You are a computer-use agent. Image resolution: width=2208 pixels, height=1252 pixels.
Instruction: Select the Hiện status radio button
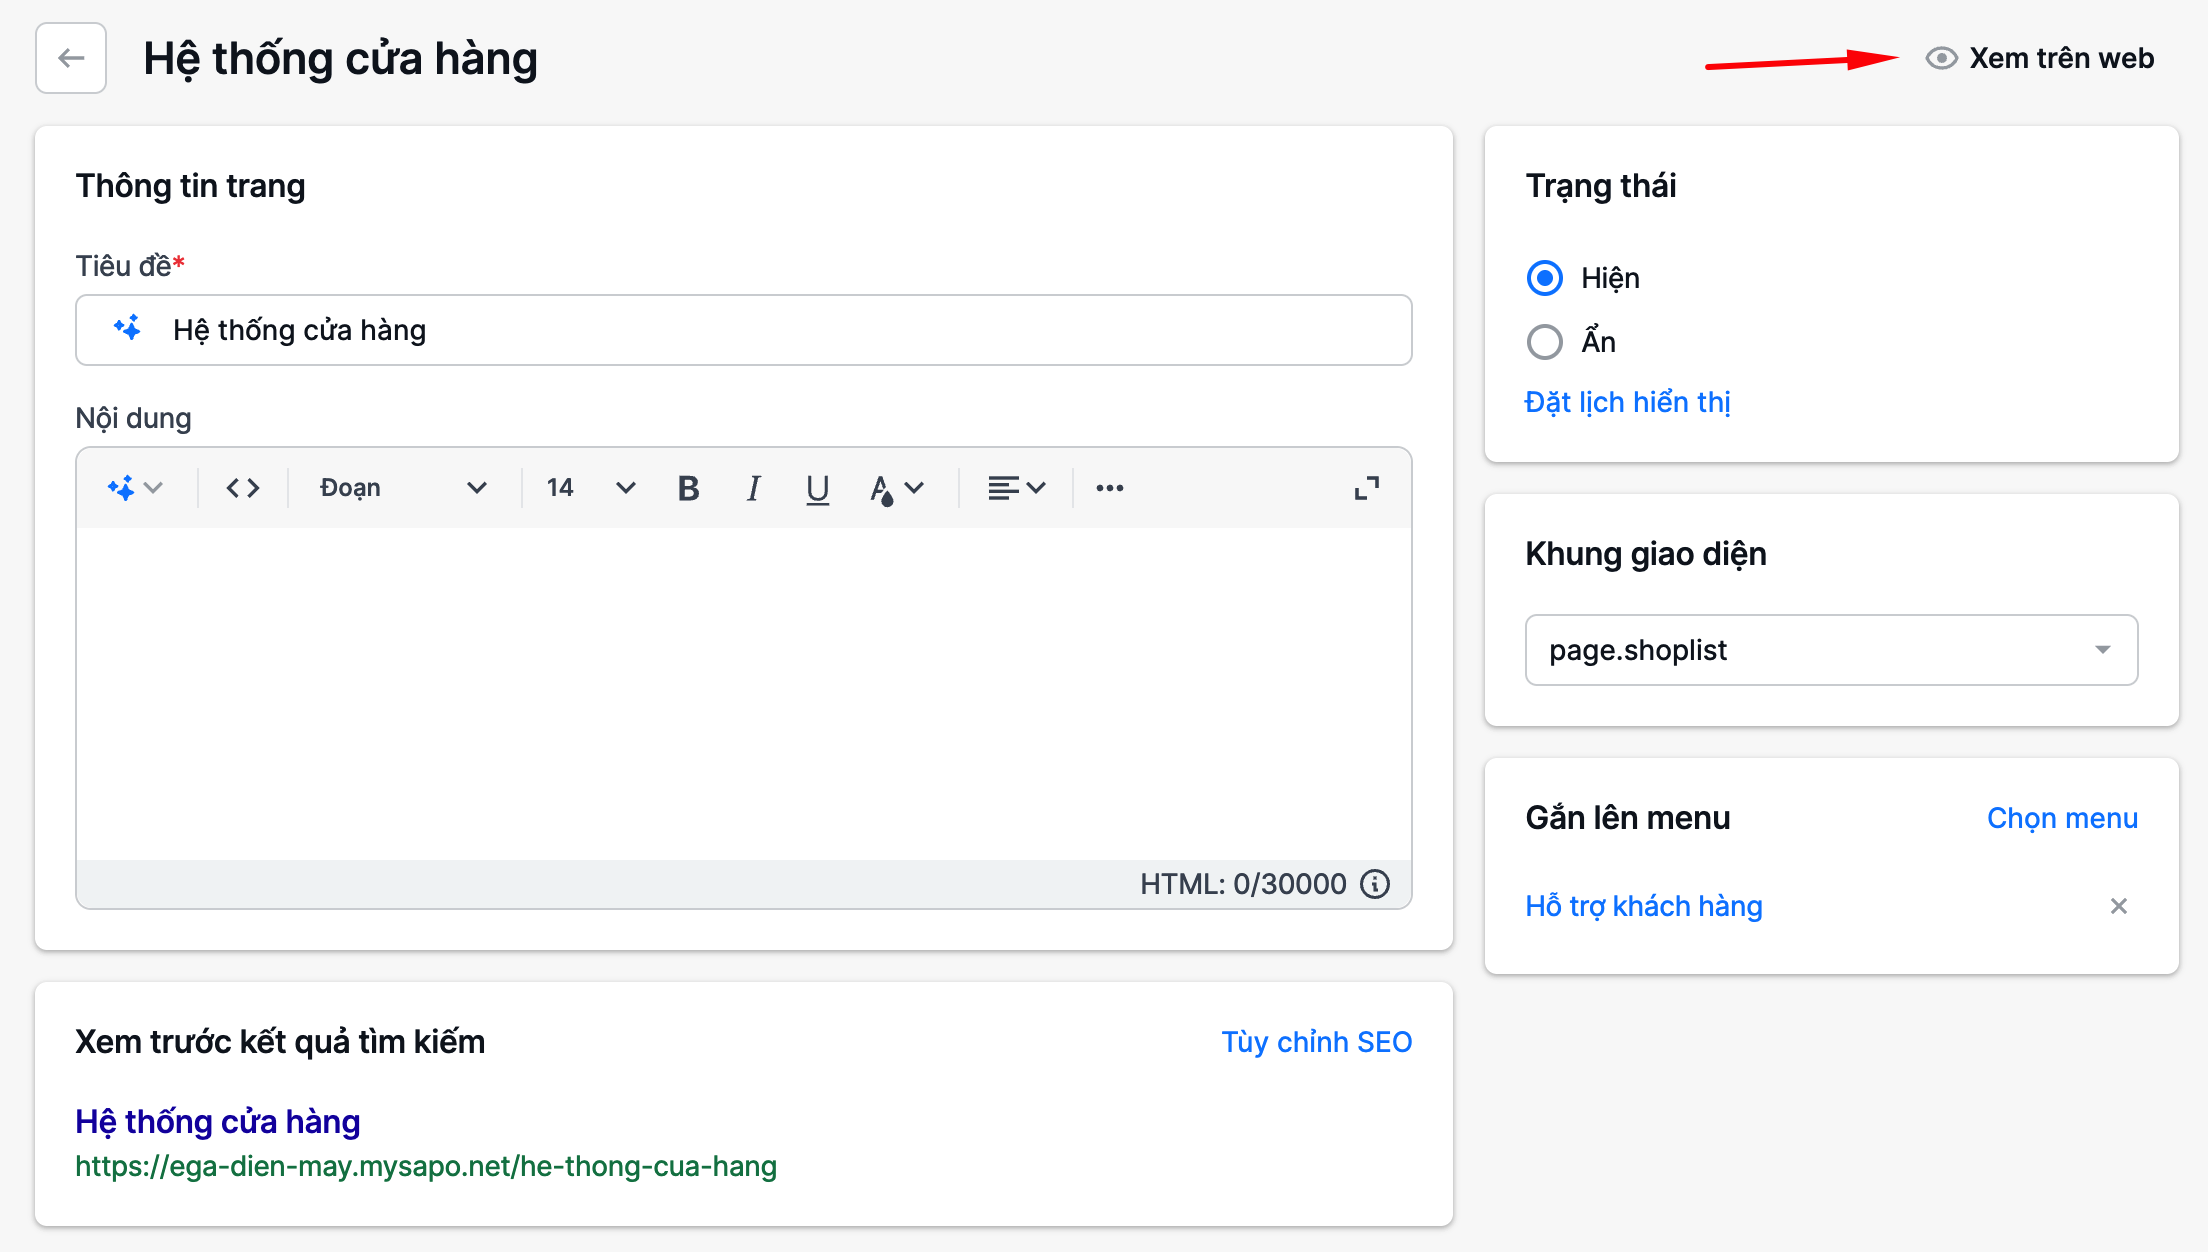click(x=1545, y=278)
